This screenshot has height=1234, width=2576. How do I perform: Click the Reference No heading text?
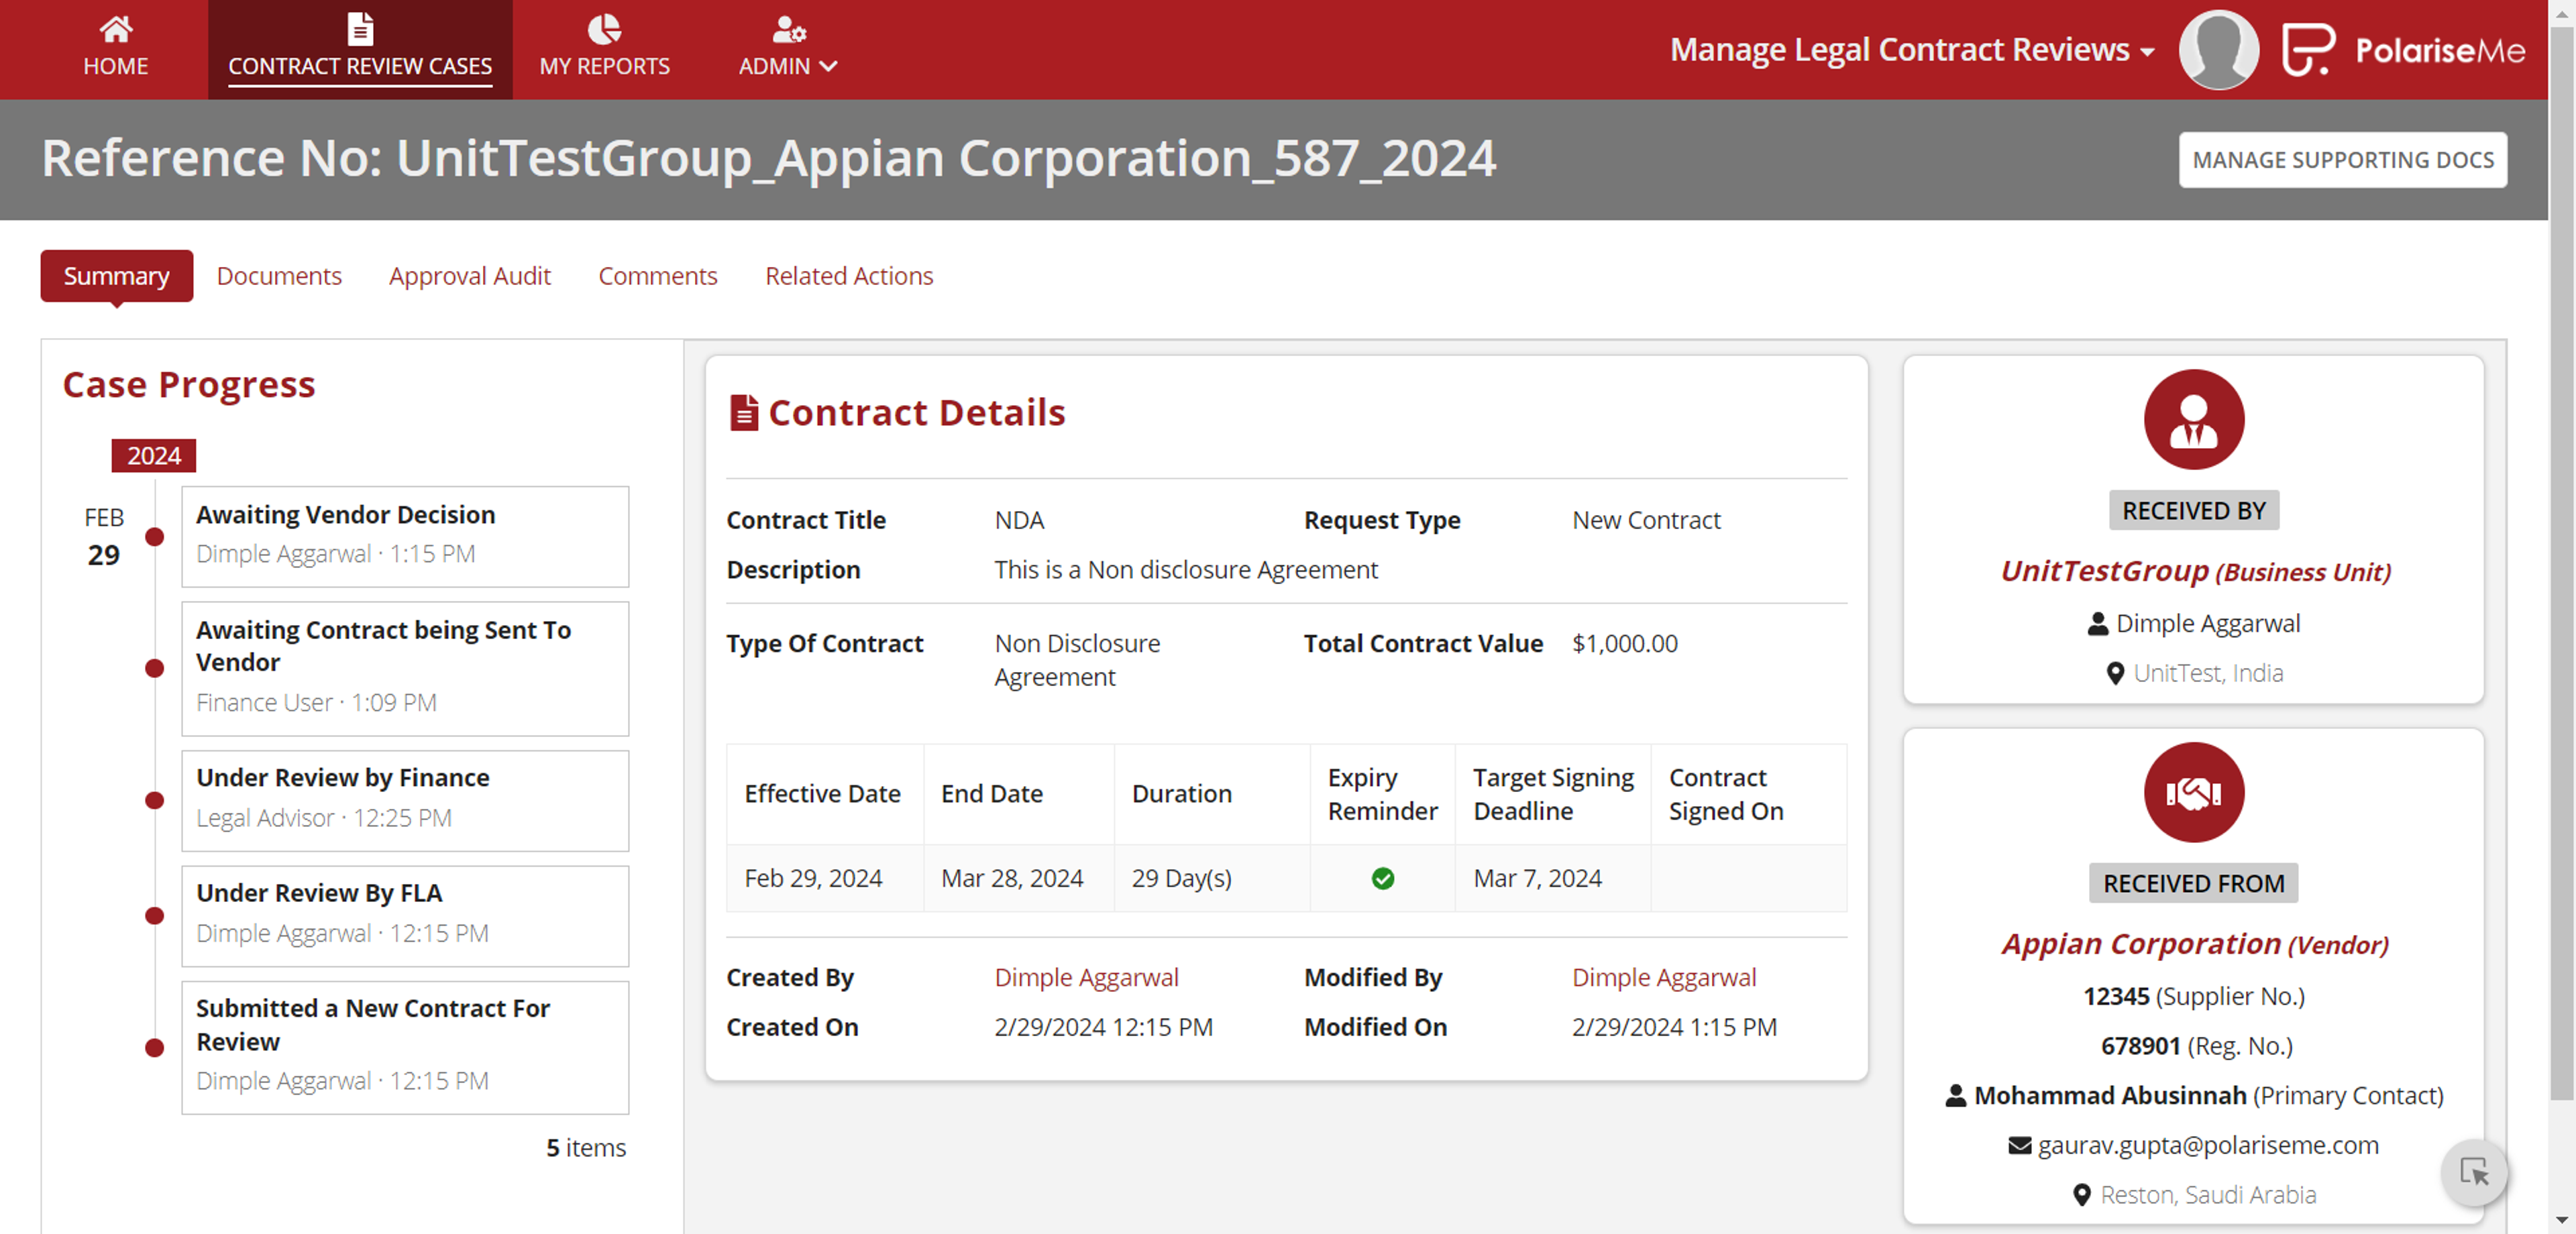tap(769, 158)
